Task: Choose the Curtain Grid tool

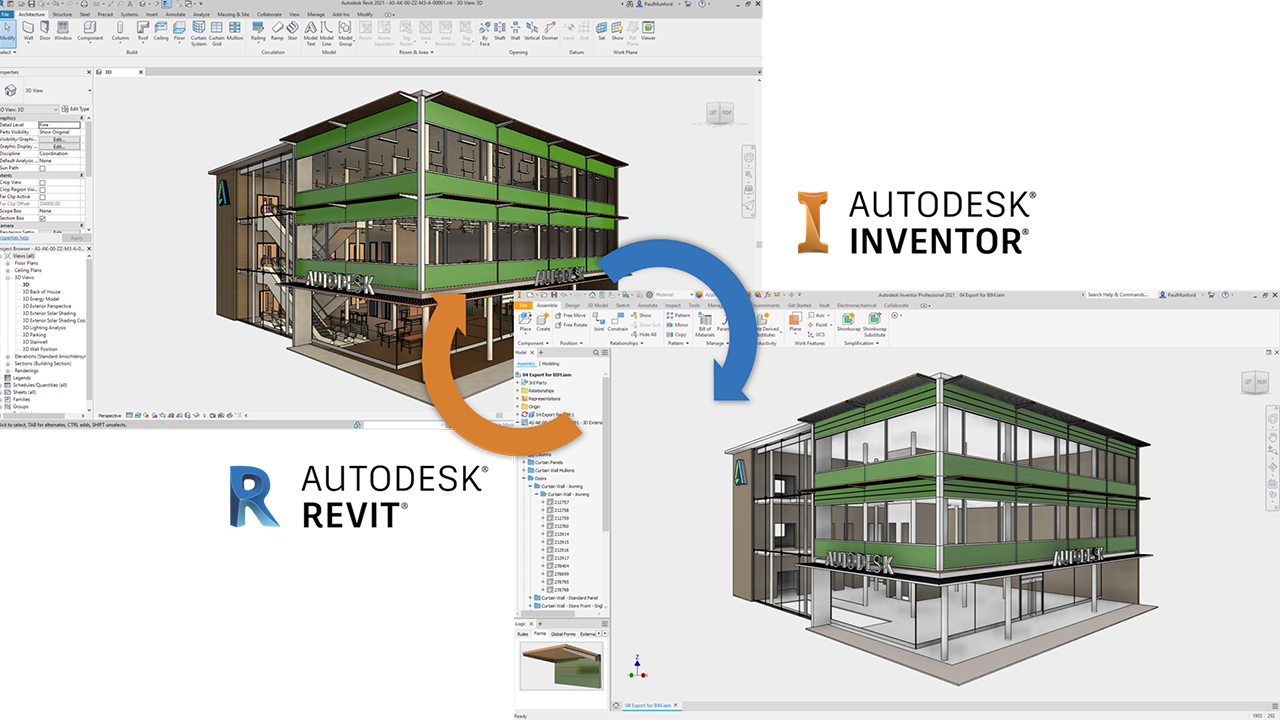Action: click(216, 28)
